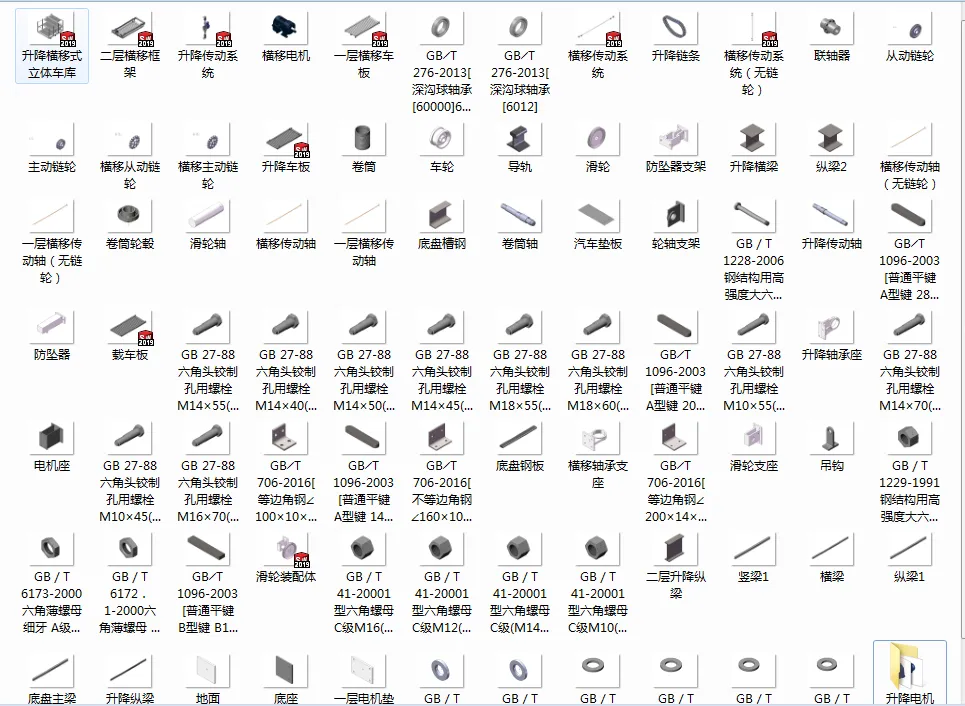Image resolution: width=965 pixels, height=706 pixels.
Task: Select the 滑轮支座 part icon
Action: [754, 438]
